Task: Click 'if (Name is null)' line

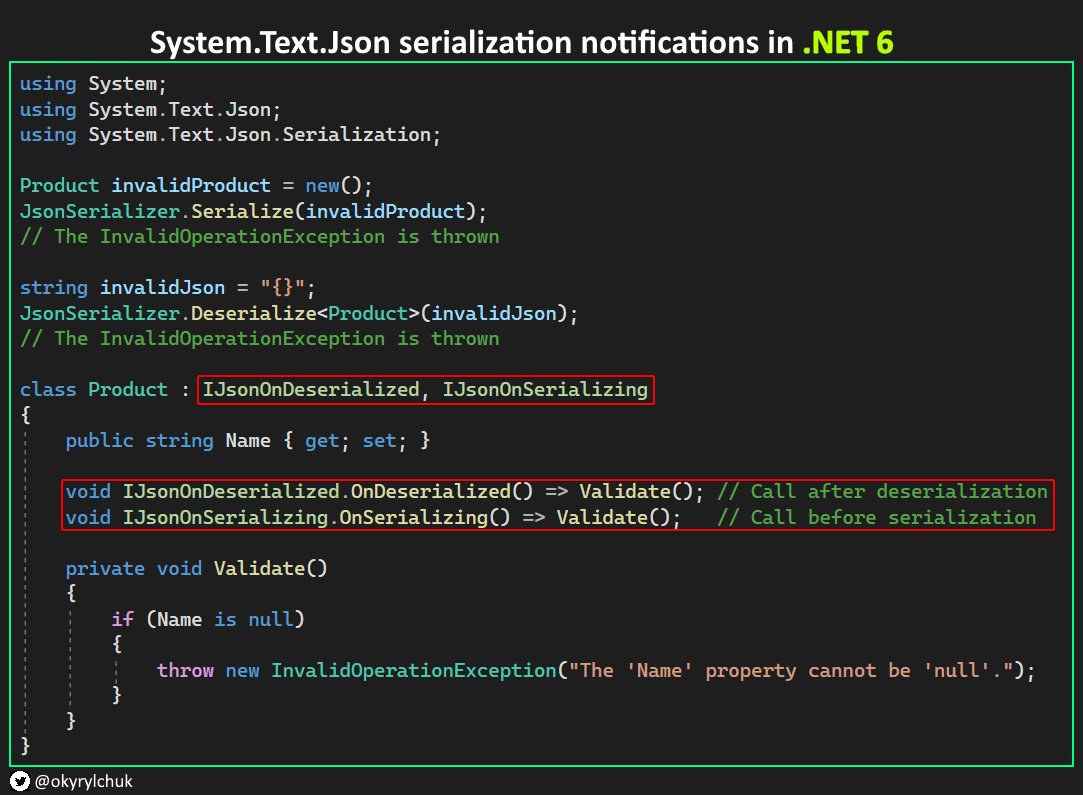Action: pyautogui.click(x=207, y=620)
